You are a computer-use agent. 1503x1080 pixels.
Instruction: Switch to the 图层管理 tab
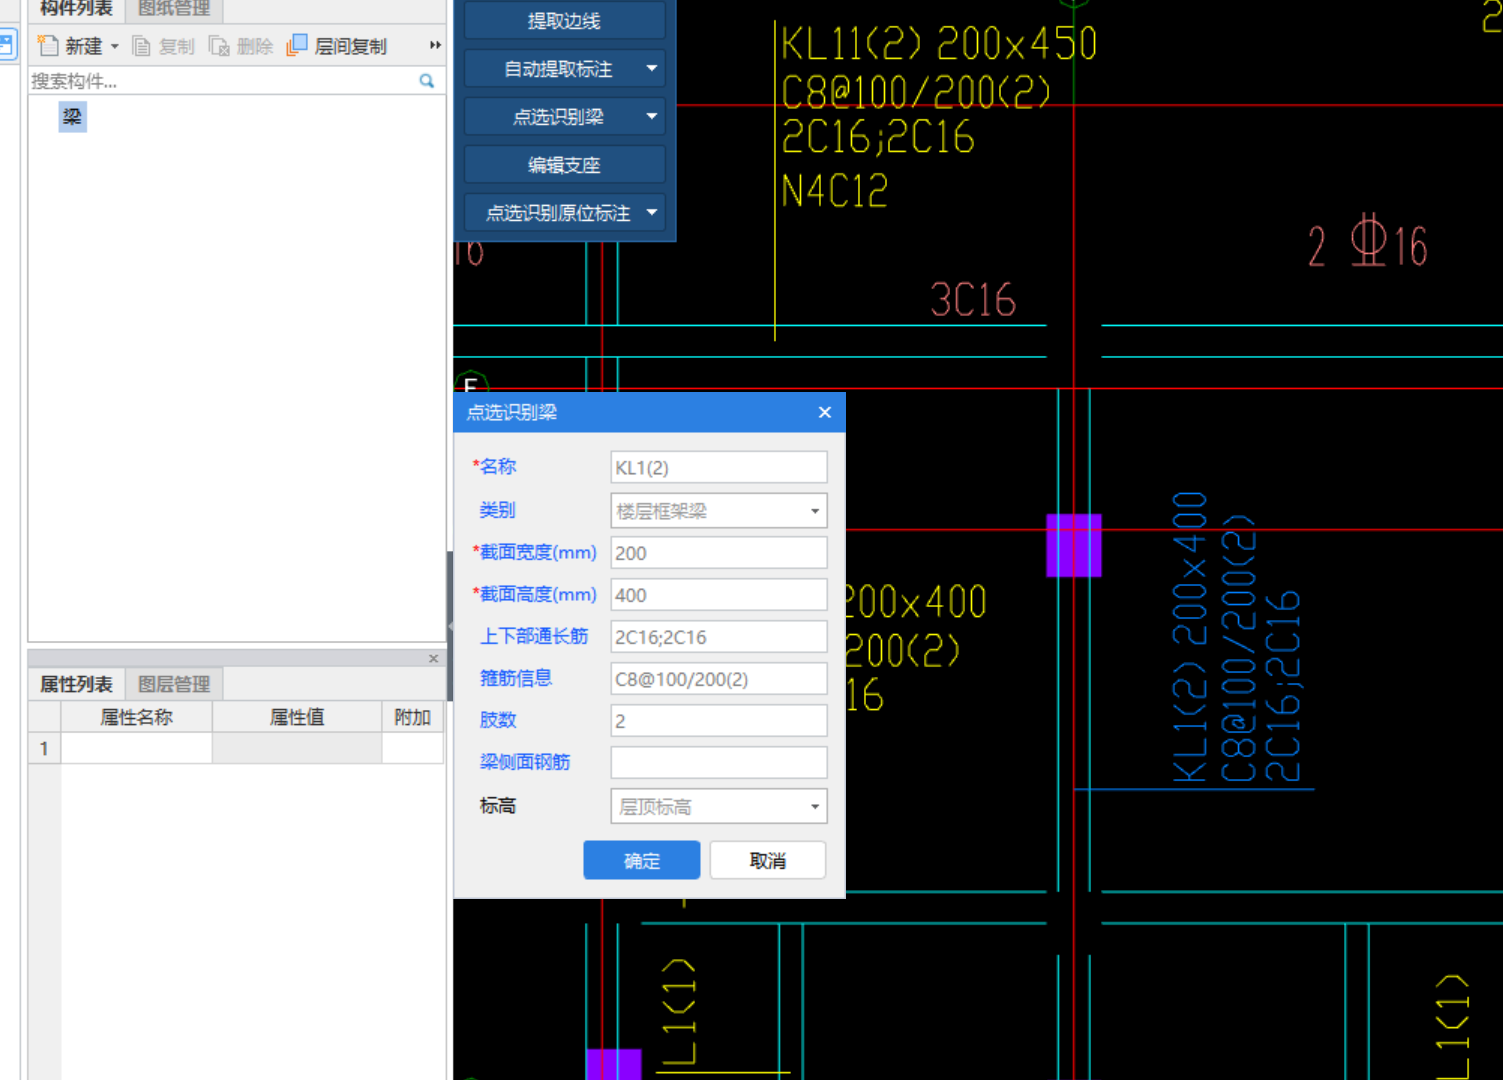click(x=174, y=684)
